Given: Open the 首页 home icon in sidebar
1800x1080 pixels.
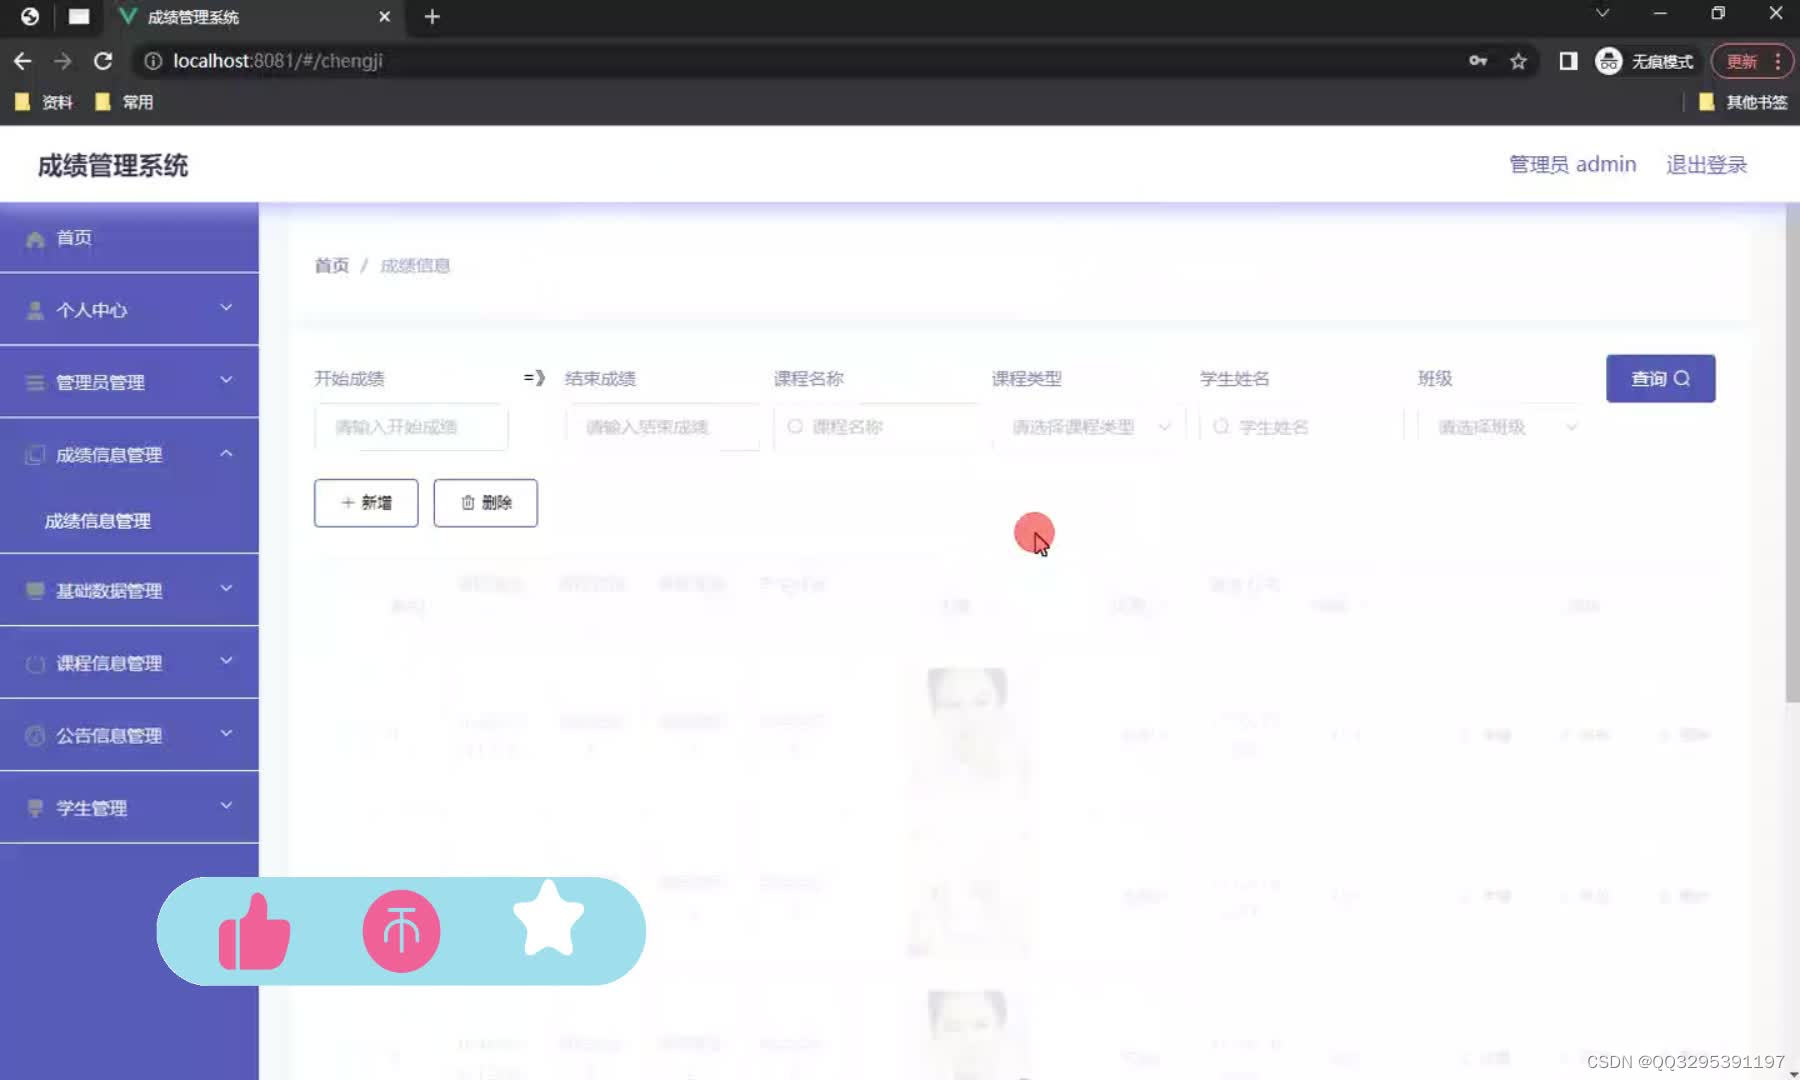Looking at the screenshot, I should tap(33, 238).
